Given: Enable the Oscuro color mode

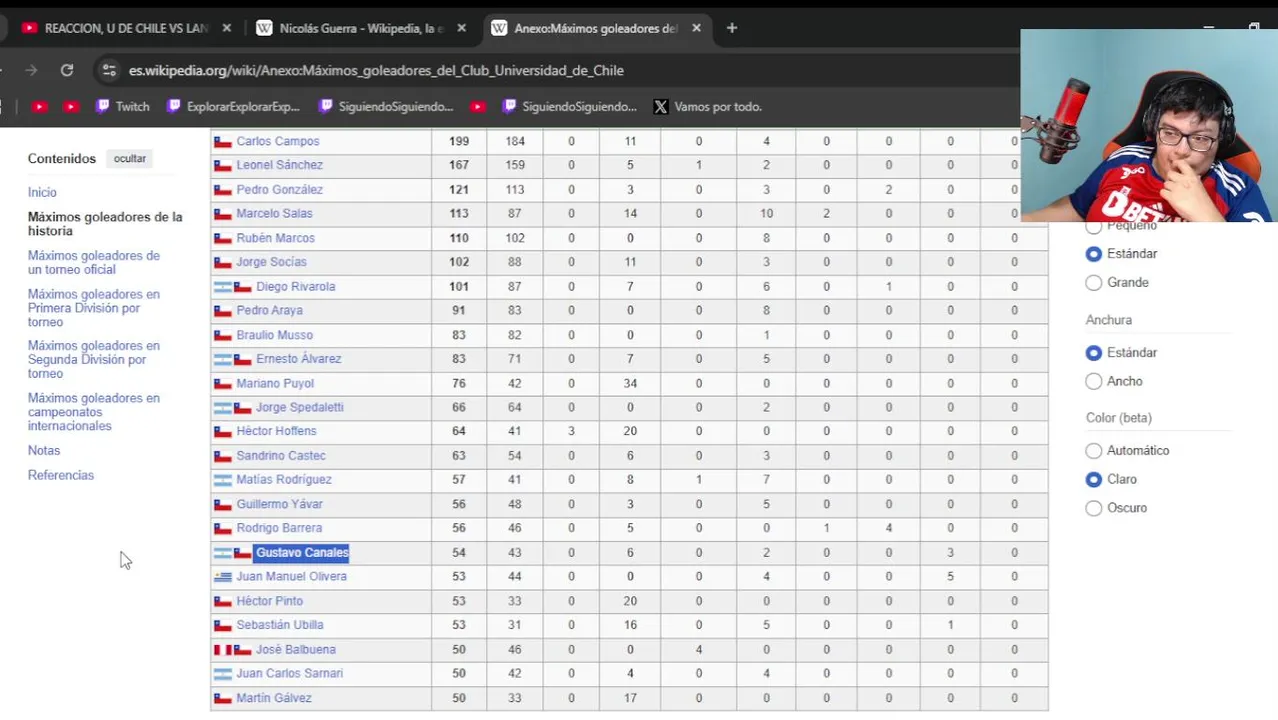Looking at the screenshot, I should click(x=1094, y=508).
